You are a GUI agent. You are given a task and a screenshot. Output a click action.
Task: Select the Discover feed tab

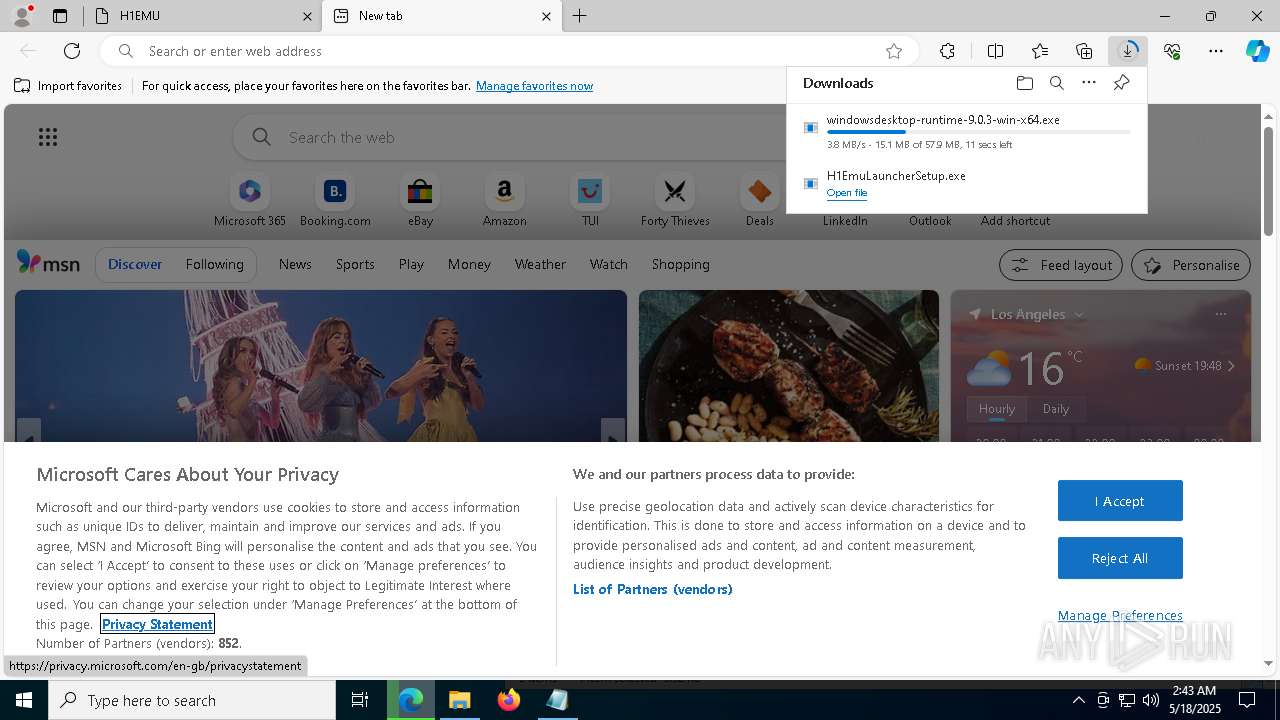135,264
